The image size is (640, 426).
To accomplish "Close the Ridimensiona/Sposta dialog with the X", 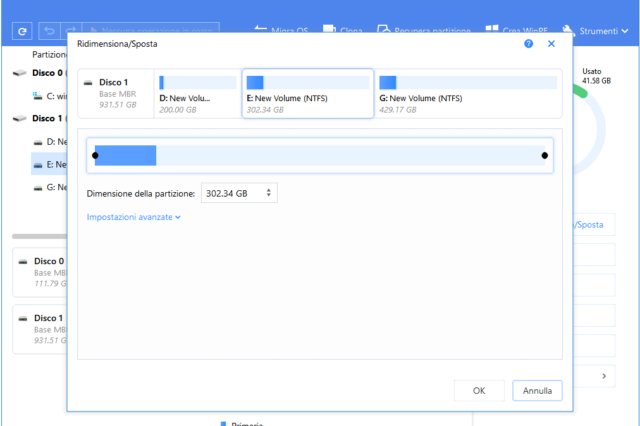I will pos(551,44).
